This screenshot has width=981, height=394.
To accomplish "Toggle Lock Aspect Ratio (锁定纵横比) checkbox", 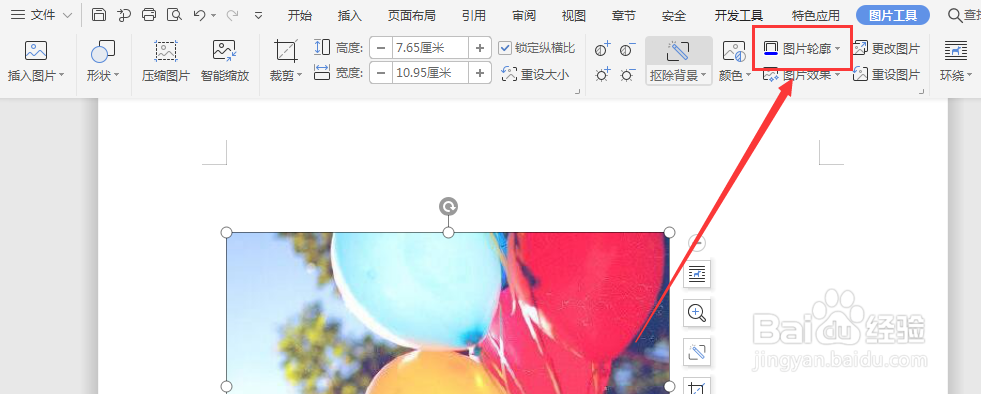I will [x=505, y=48].
